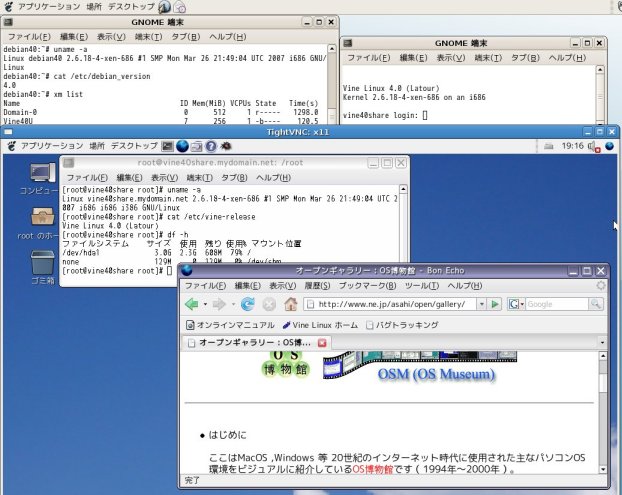This screenshot has width=622, height=495.
Task: Open the back history dropdown arrow
Action: click(205, 304)
